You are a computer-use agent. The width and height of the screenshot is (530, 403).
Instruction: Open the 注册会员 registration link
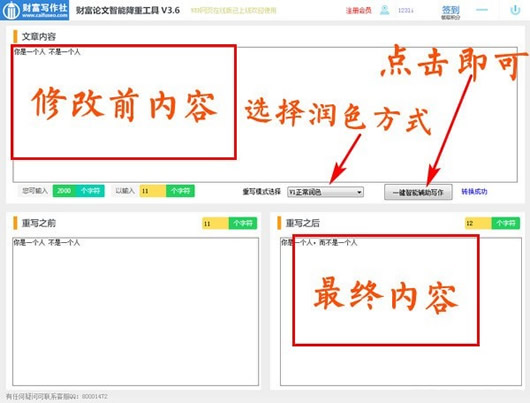pos(358,10)
